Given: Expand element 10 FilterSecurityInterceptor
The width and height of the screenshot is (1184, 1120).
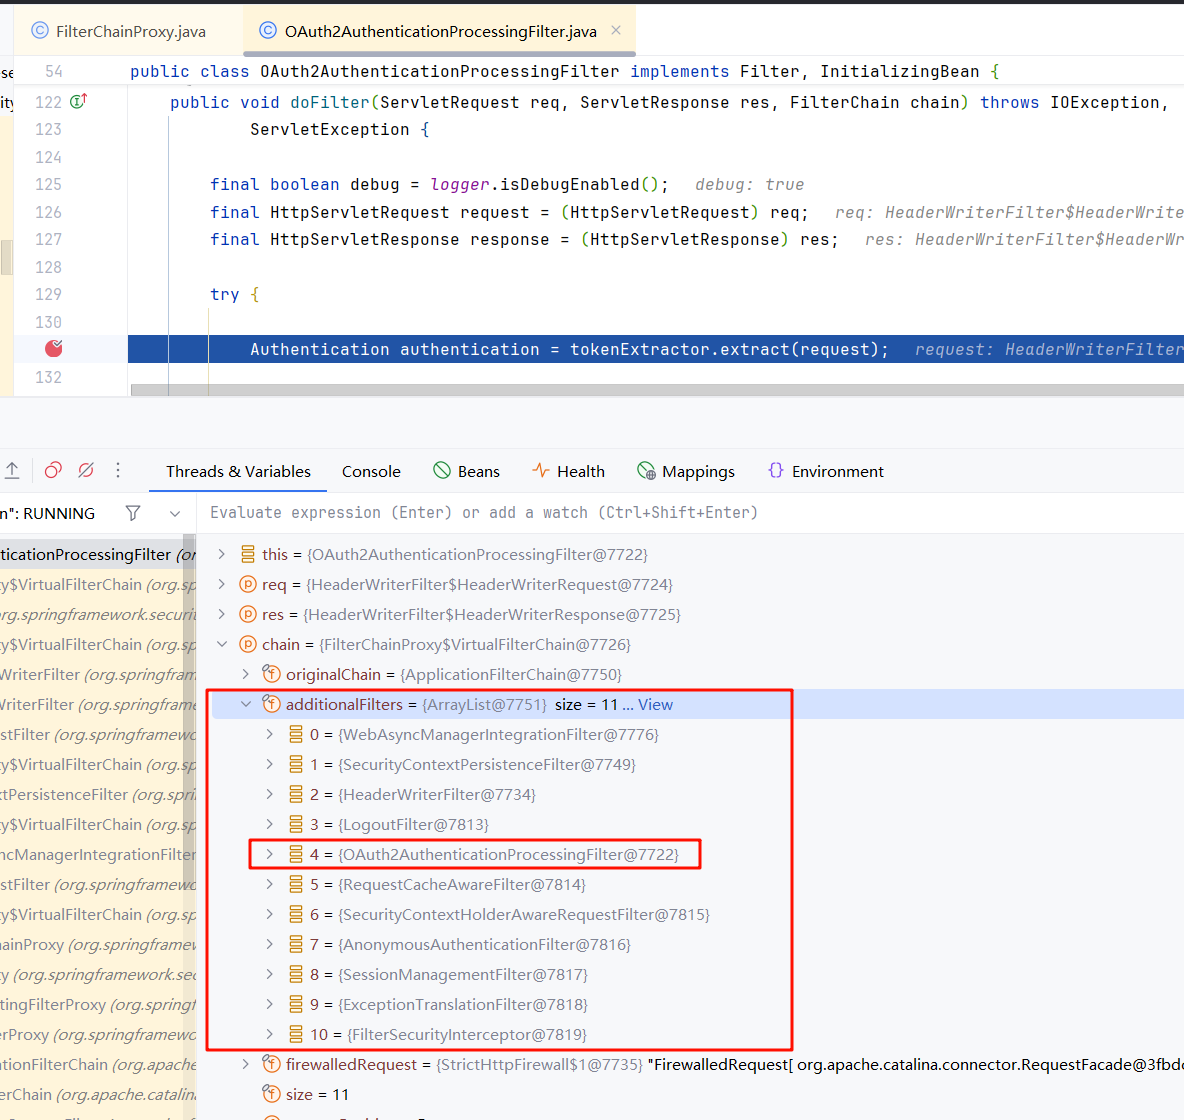Looking at the screenshot, I should pos(270,1035).
